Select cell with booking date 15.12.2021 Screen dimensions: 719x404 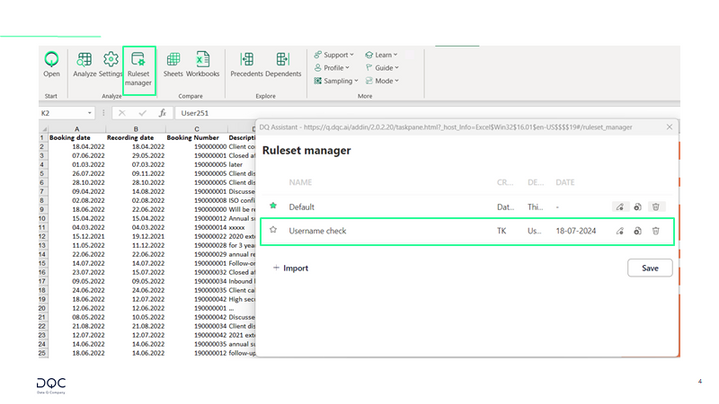pyautogui.click(x=77, y=236)
